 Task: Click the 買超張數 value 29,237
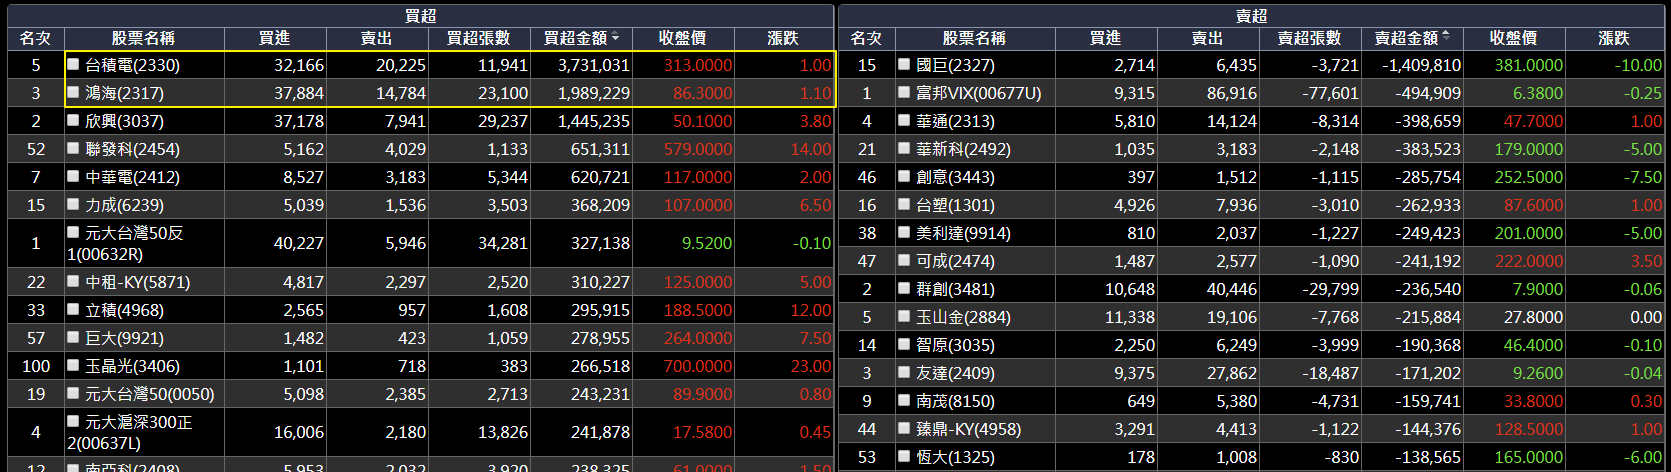[503, 121]
